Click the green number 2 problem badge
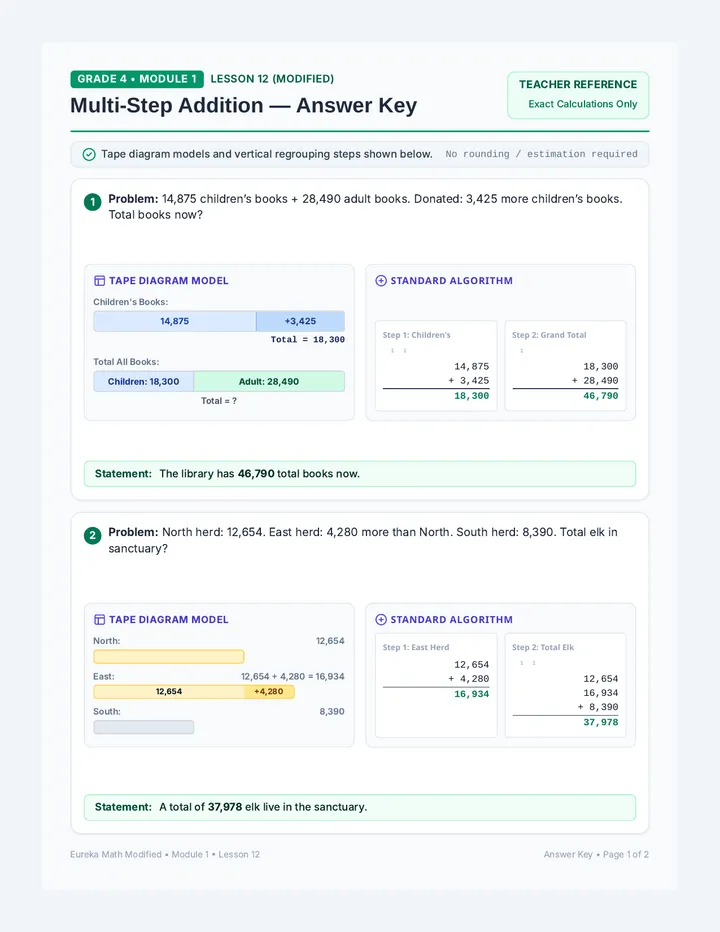 92,536
